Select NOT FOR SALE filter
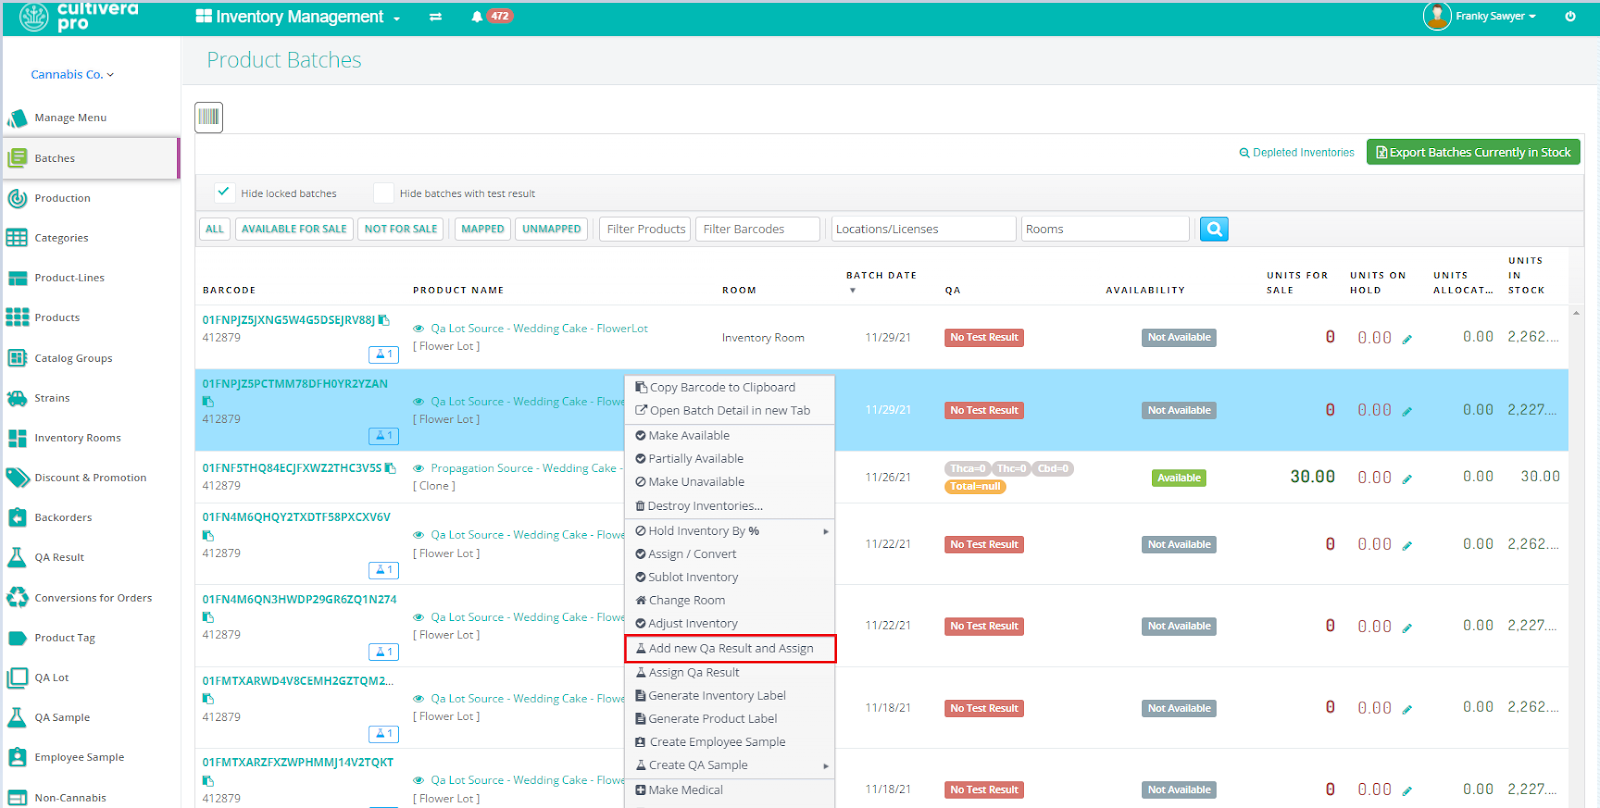Screen dimensions: 1600x808 click(x=401, y=229)
